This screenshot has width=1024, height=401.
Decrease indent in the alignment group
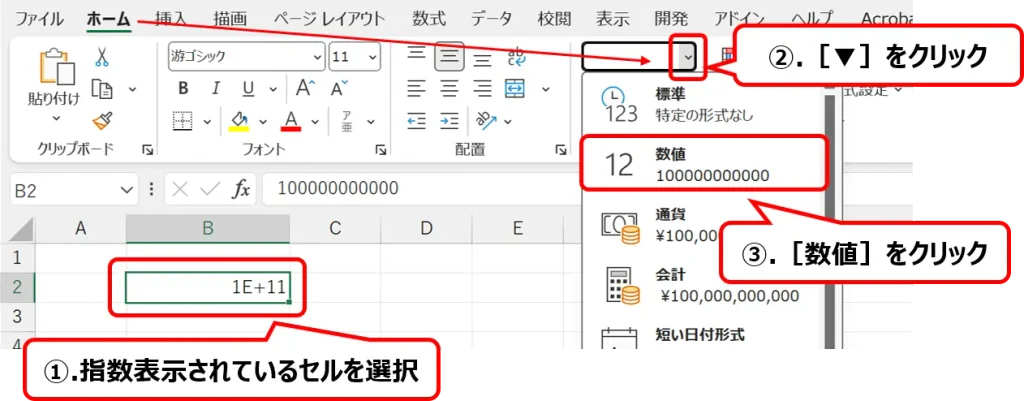pyautogui.click(x=417, y=121)
